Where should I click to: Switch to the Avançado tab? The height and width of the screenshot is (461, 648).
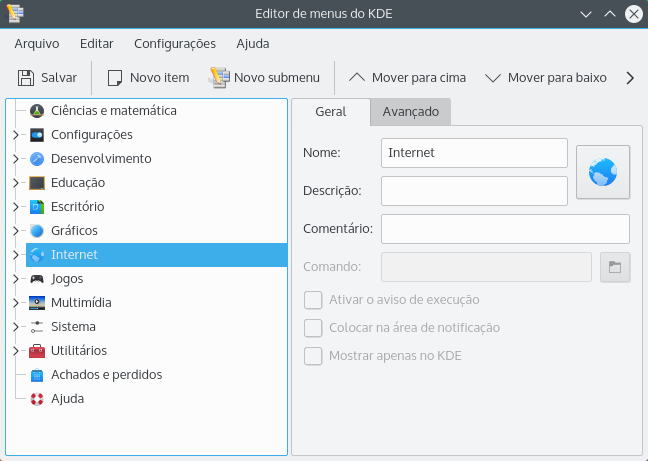410,111
